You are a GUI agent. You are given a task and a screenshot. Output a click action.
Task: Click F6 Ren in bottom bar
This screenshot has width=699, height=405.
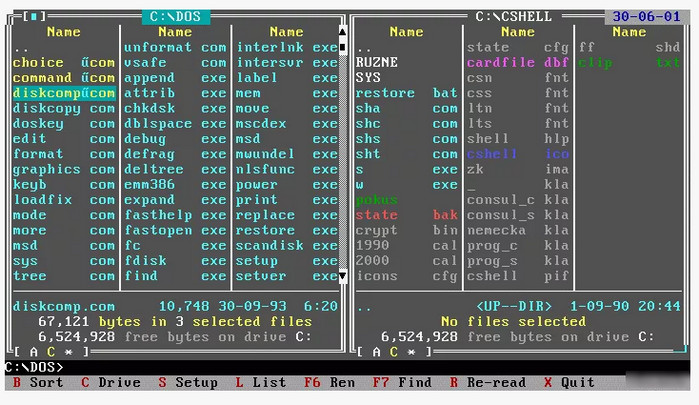click(329, 383)
